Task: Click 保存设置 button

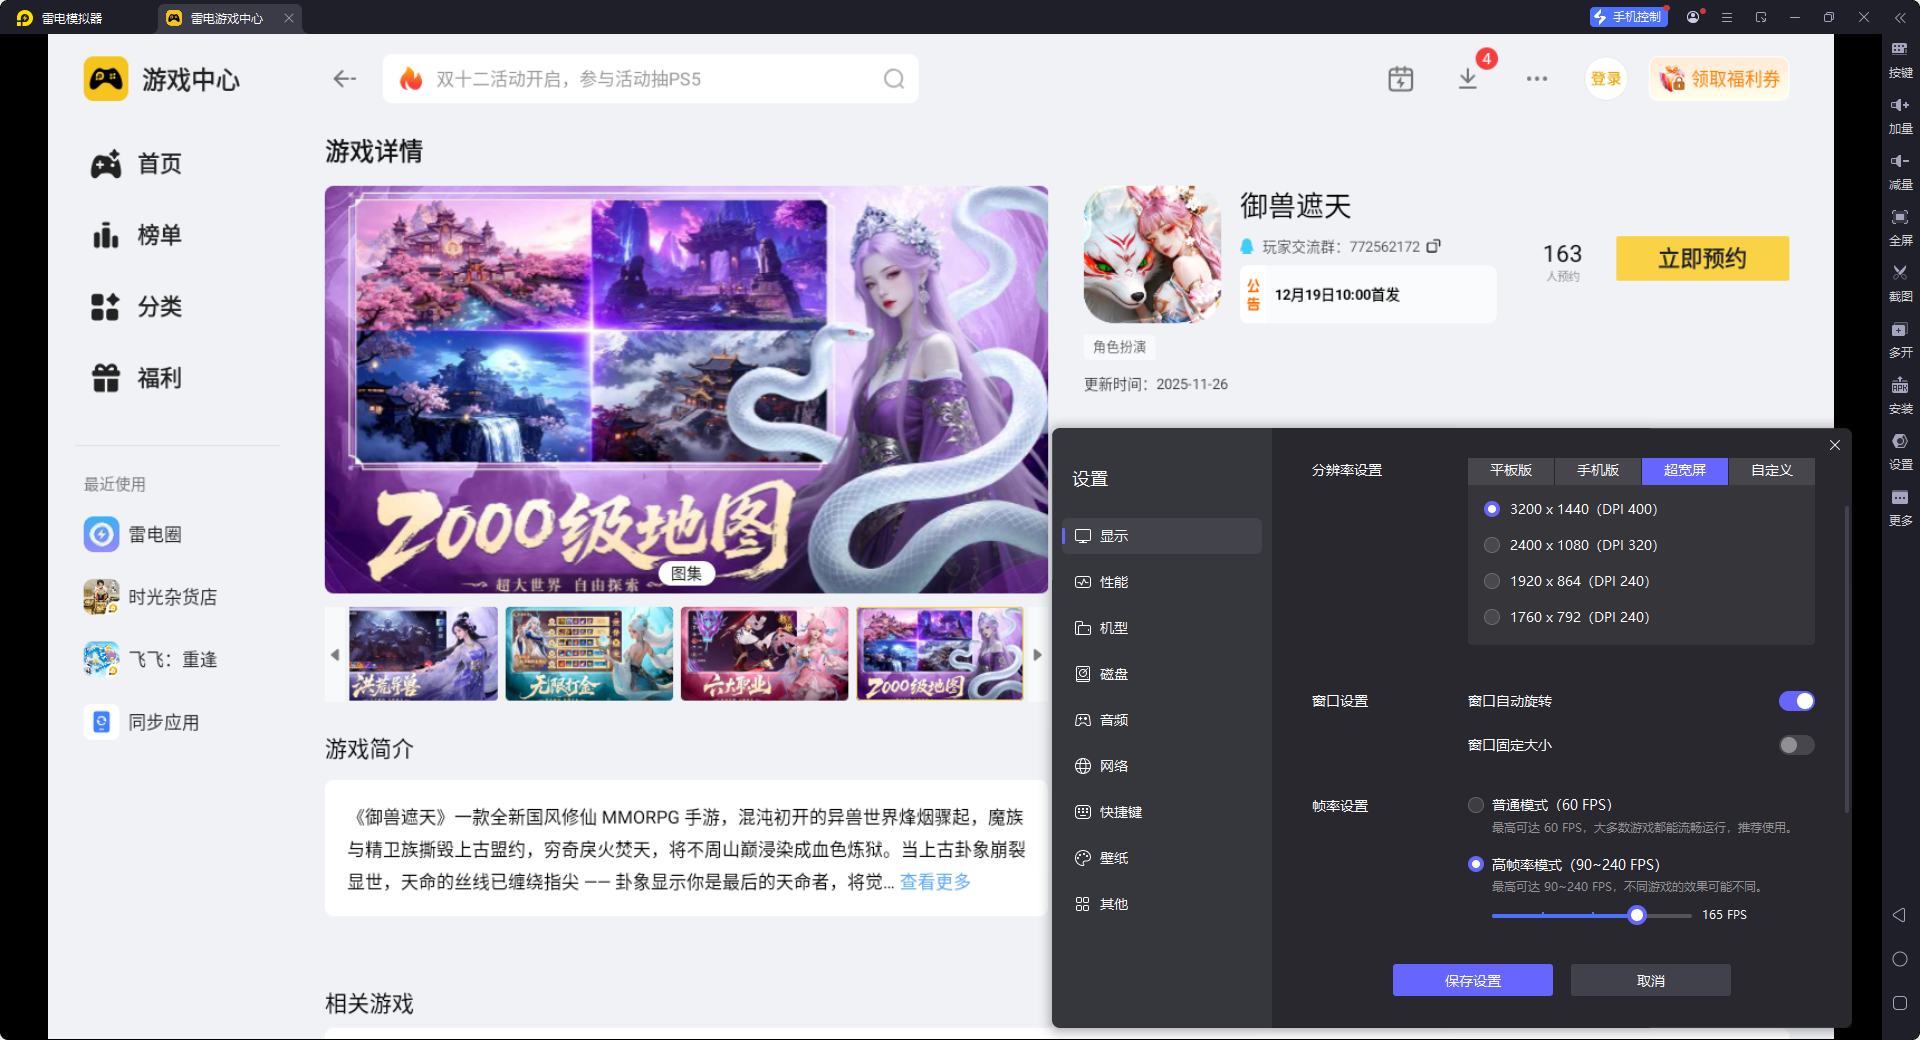Action: tap(1473, 981)
